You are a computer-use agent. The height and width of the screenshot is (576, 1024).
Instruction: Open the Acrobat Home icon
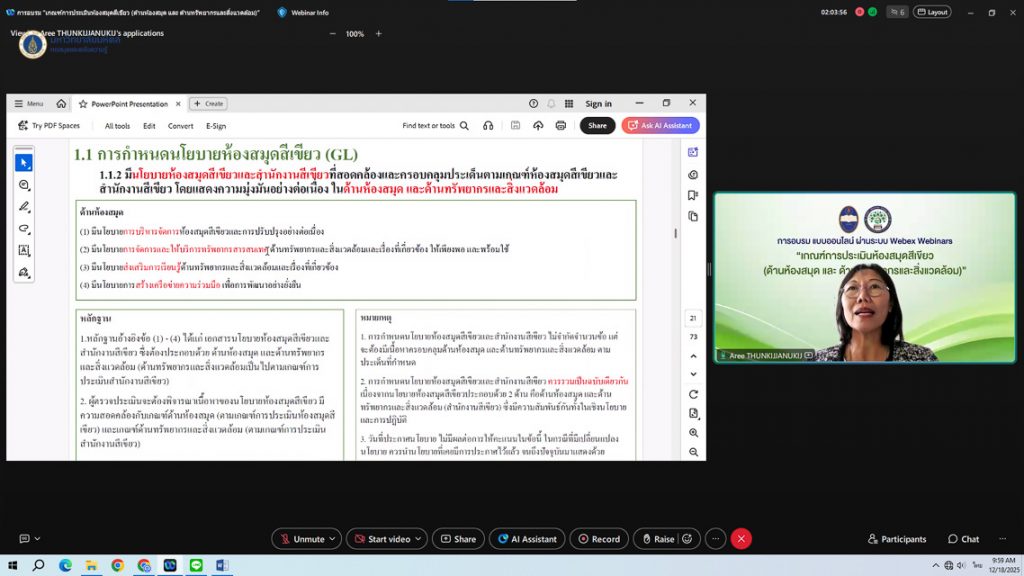[x=61, y=104]
